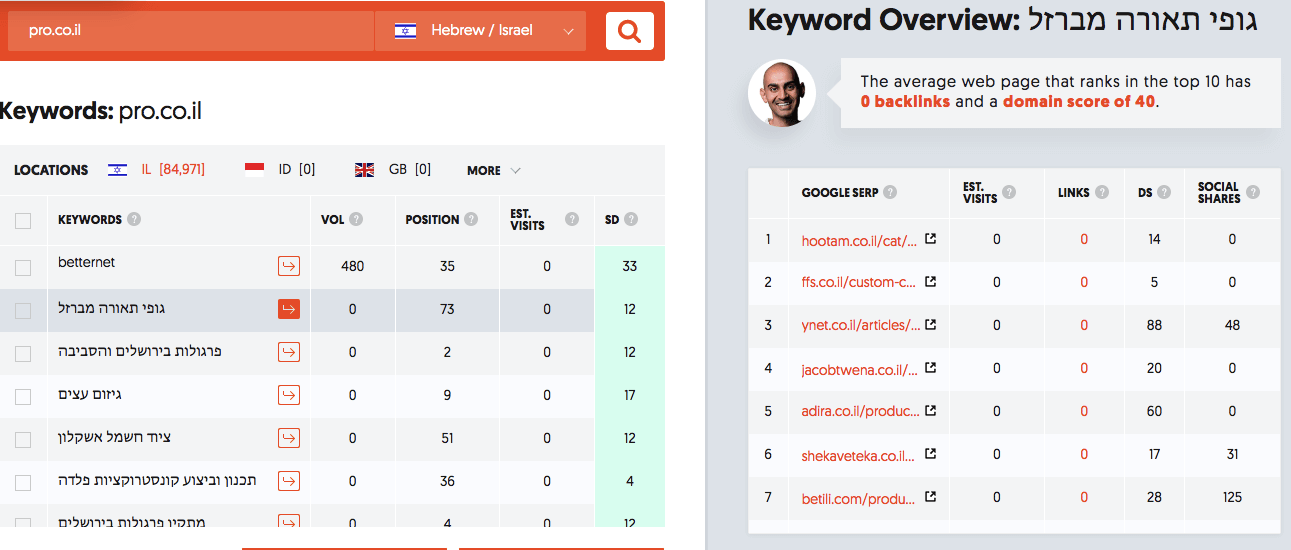Open arrow icon for גיזום עצים
1291x550 pixels.
(x=288, y=395)
